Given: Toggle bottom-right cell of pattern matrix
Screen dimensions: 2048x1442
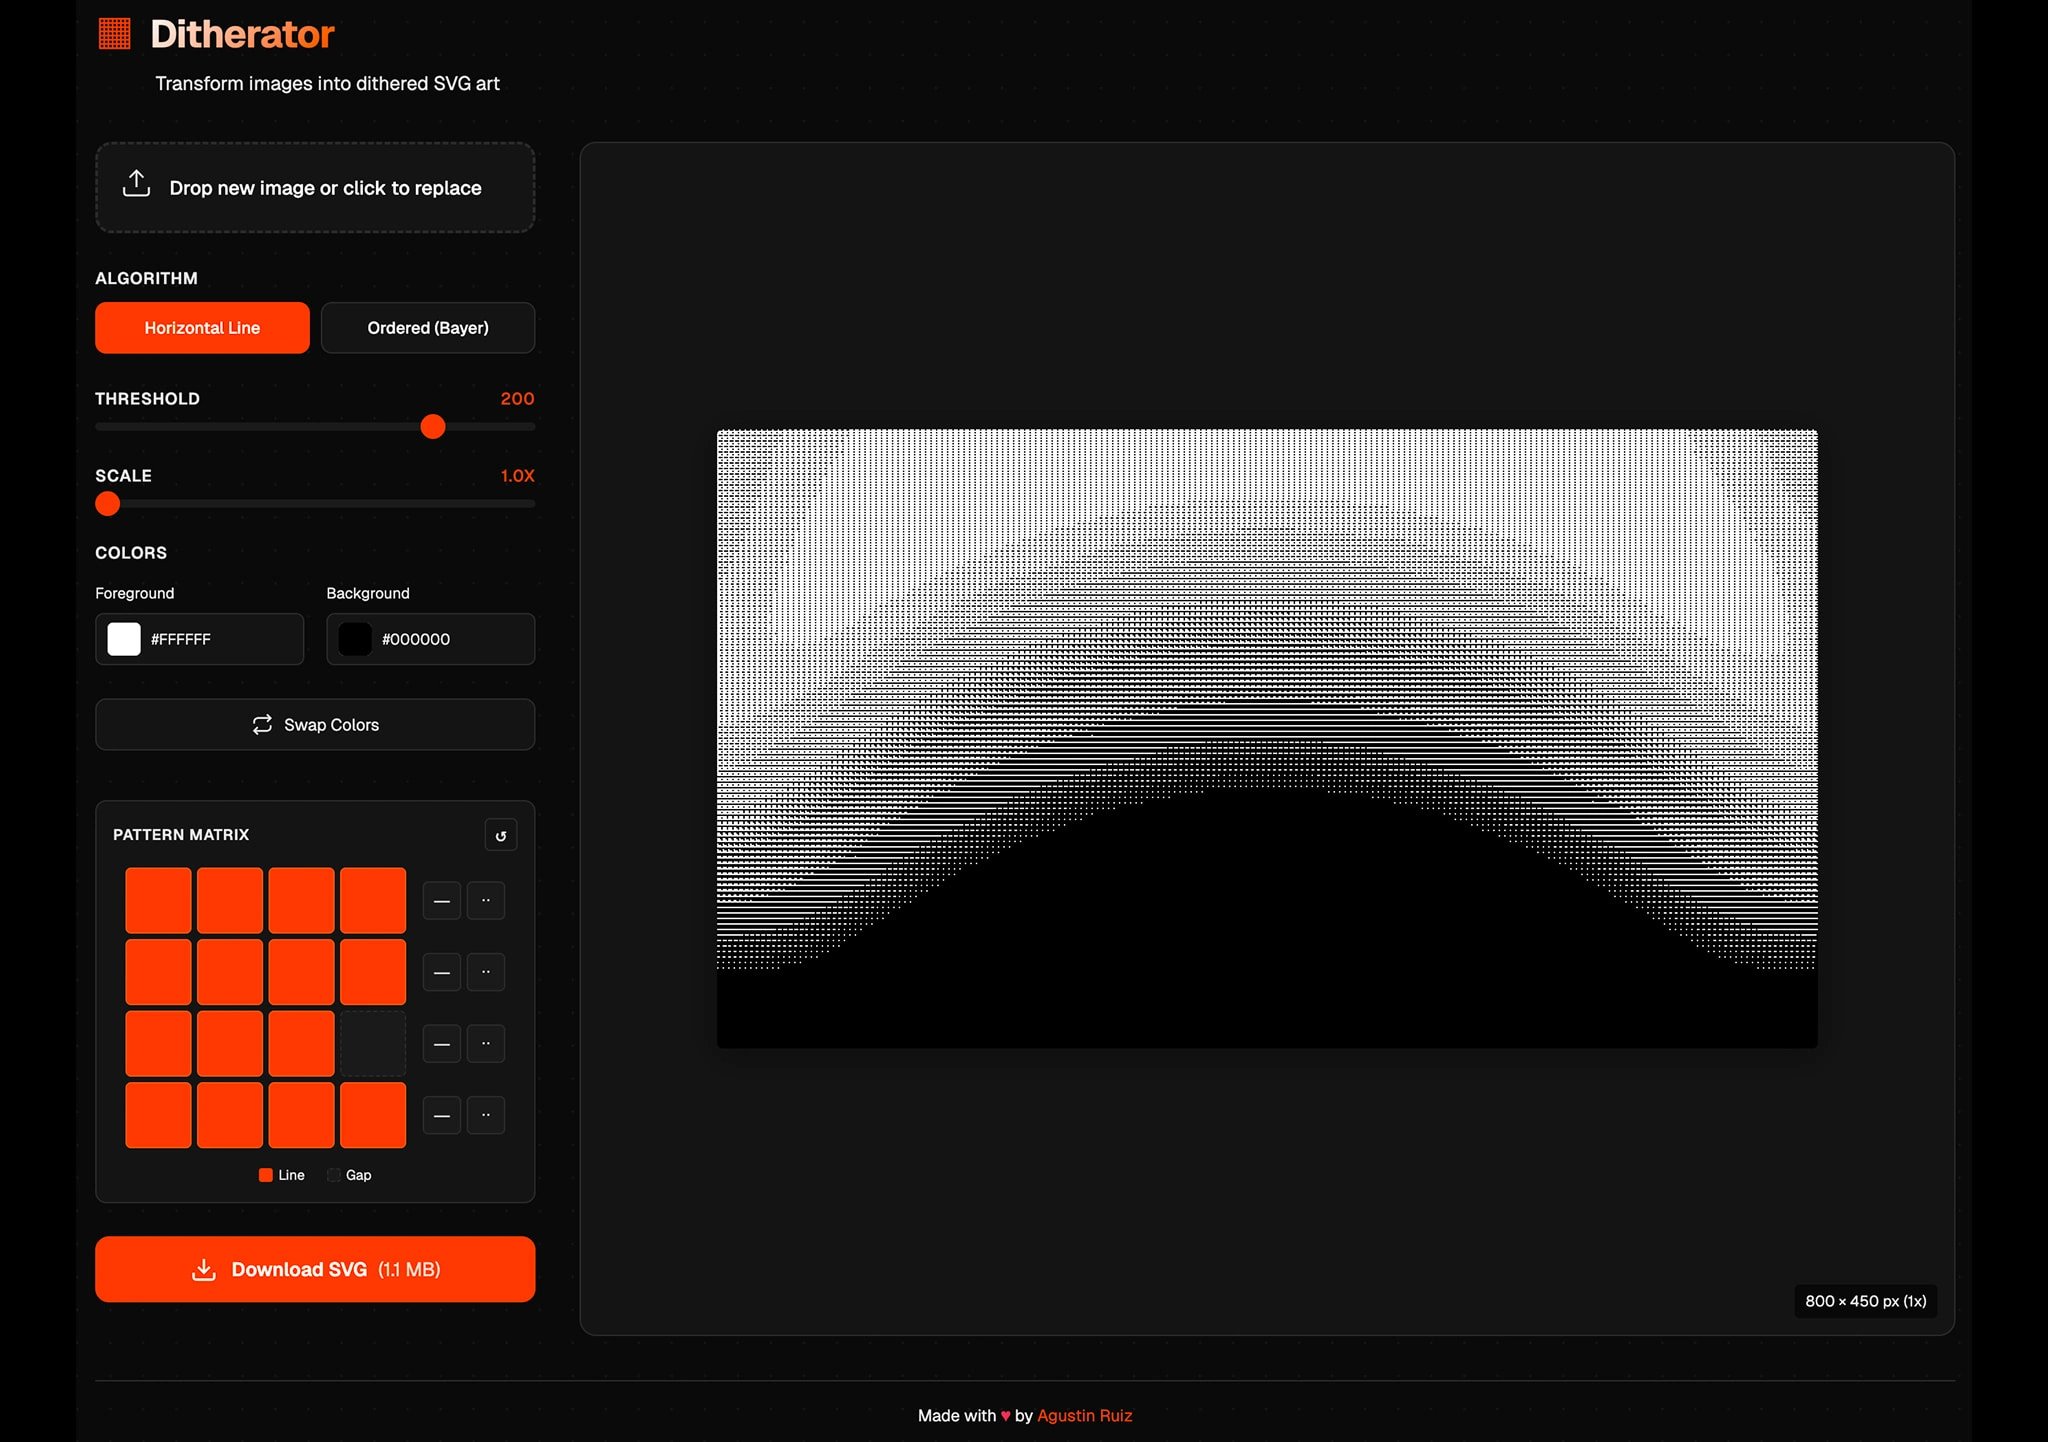Looking at the screenshot, I should click(373, 1115).
